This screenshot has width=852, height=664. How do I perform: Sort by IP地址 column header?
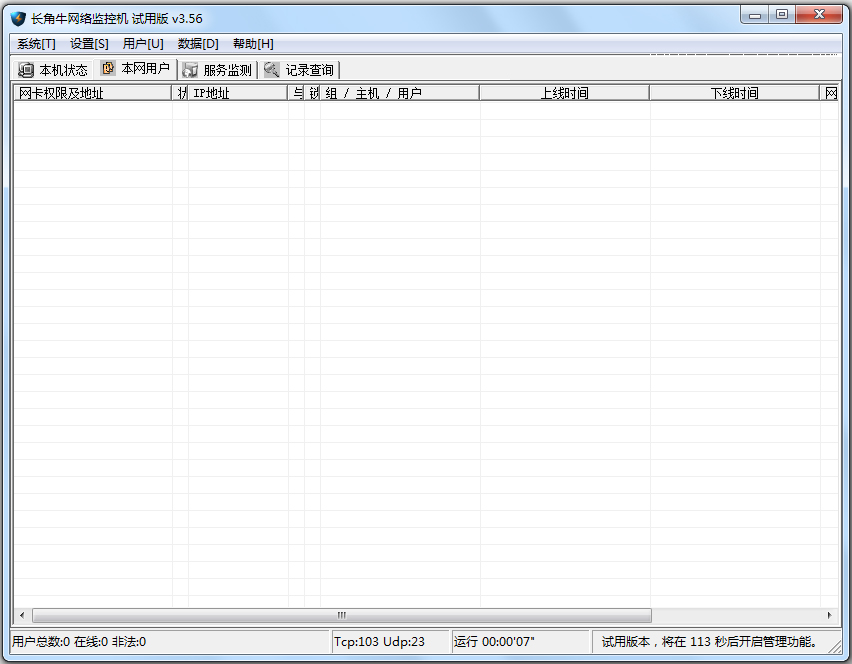(238, 93)
